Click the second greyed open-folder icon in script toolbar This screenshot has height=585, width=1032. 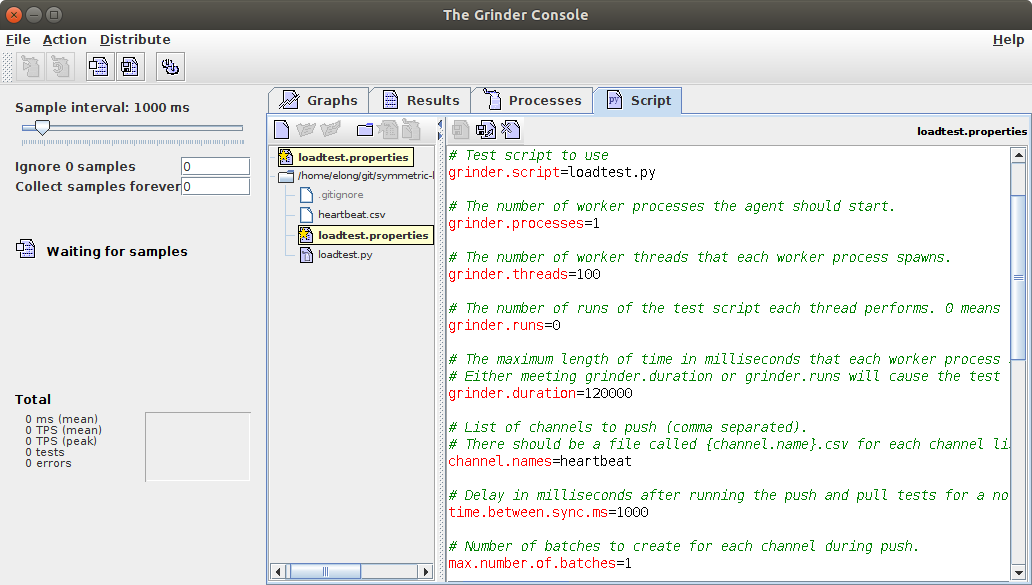tap(330, 130)
